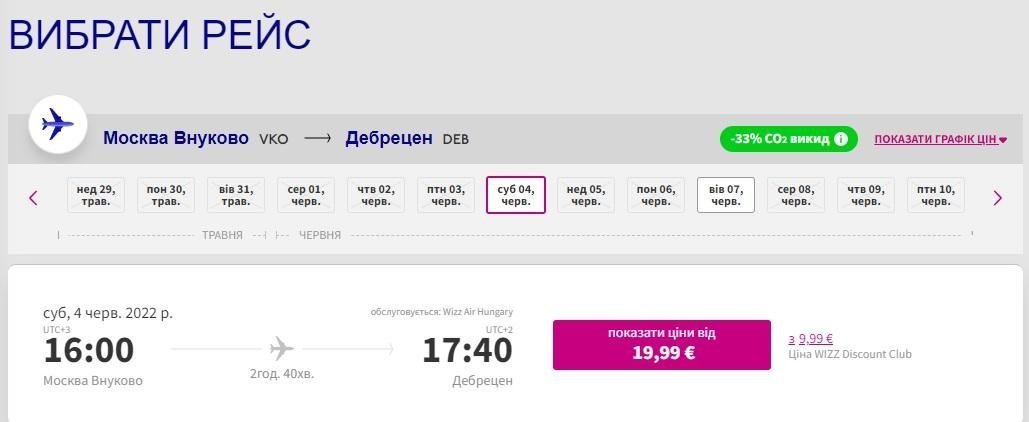Select date tab чтв 02 черв.
The width and height of the screenshot is (1029, 422).
point(375,195)
